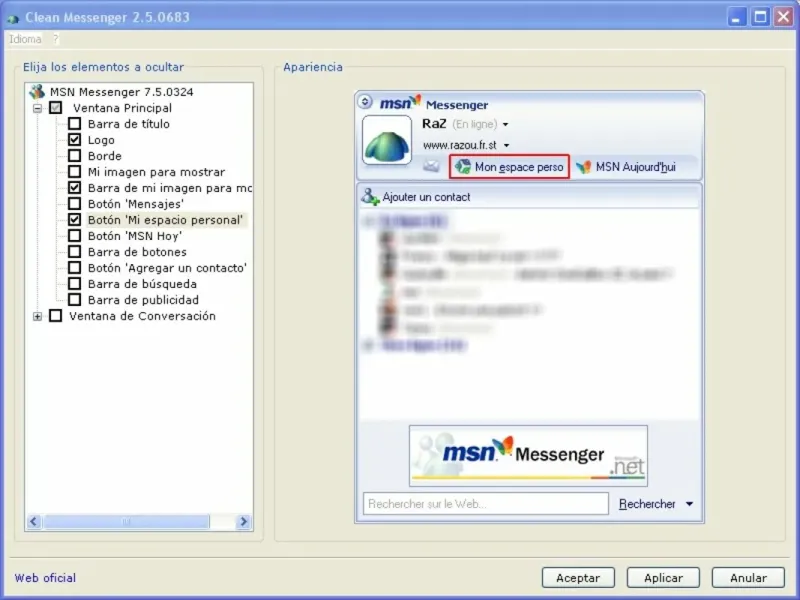The height and width of the screenshot is (600, 800).
Task: Open the www.razou.fr.st dropdown arrow
Action: click(x=507, y=145)
